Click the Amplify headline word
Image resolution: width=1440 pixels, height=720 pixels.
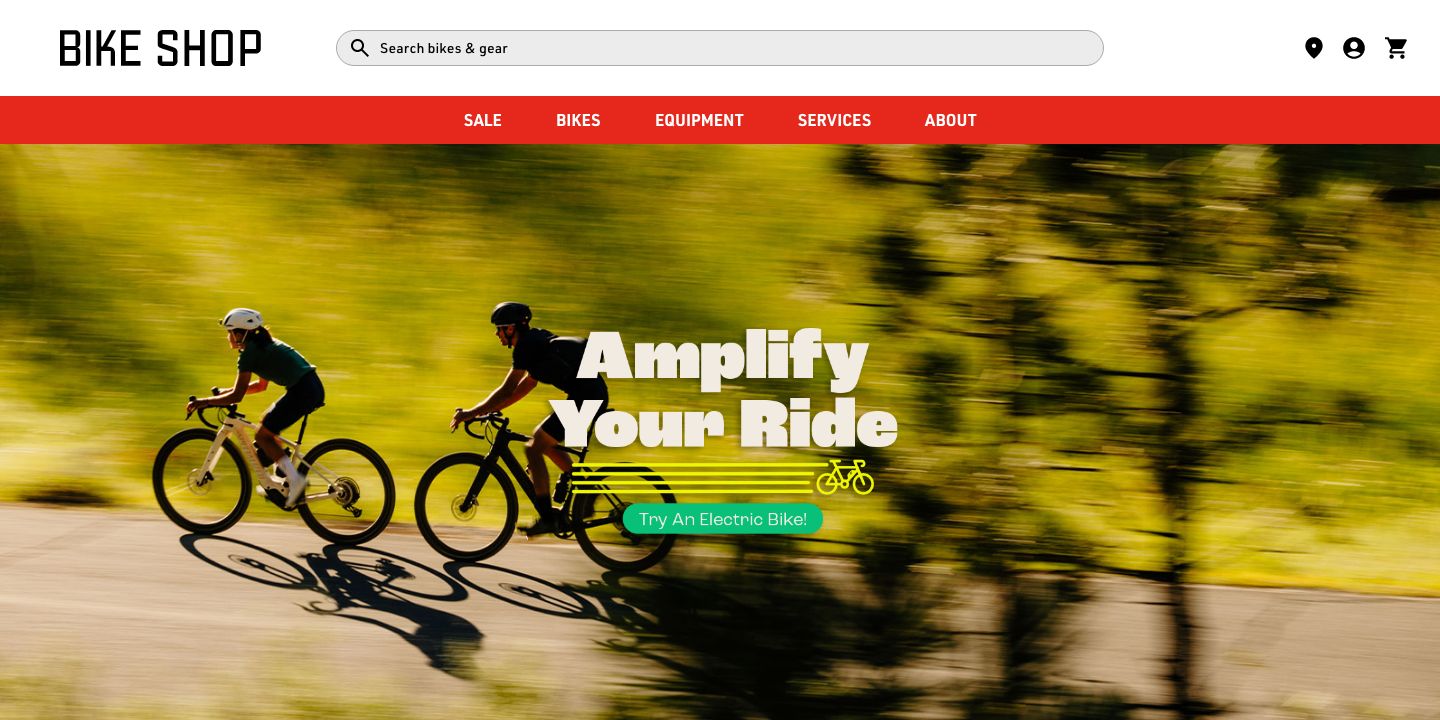point(723,358)
